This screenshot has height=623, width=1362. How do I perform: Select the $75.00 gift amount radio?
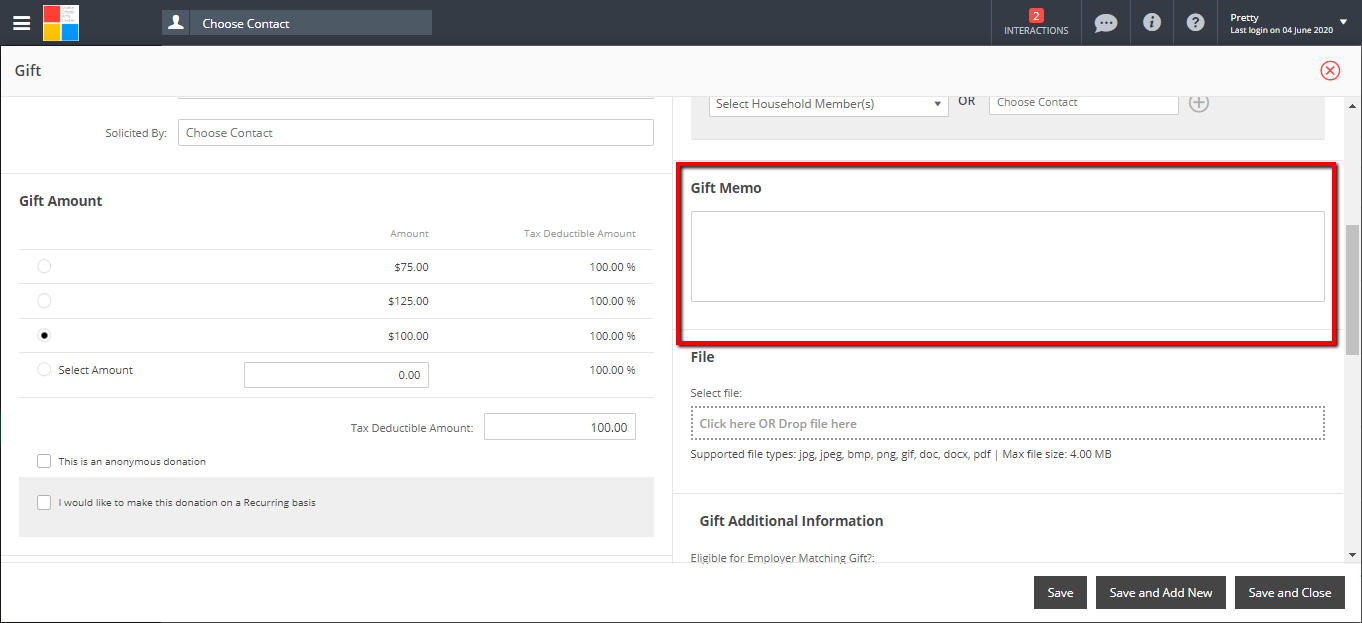[44, 266]
